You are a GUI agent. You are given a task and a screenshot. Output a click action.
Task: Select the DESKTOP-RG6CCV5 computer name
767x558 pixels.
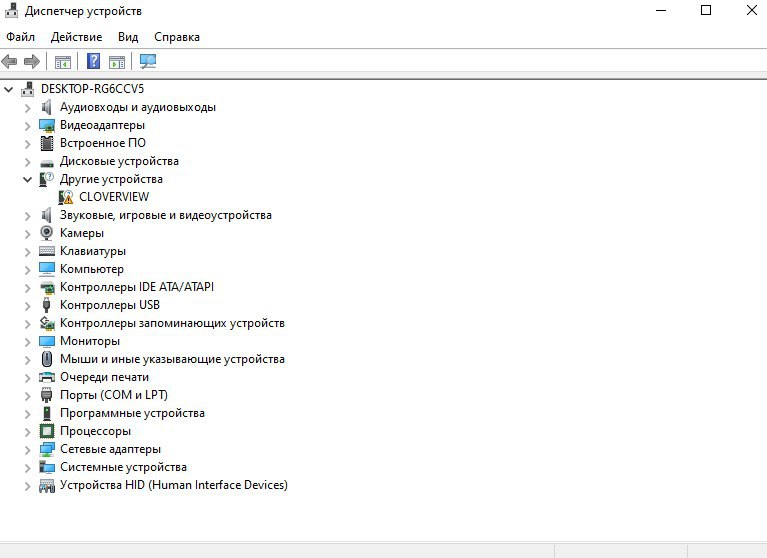click(92, 89)
